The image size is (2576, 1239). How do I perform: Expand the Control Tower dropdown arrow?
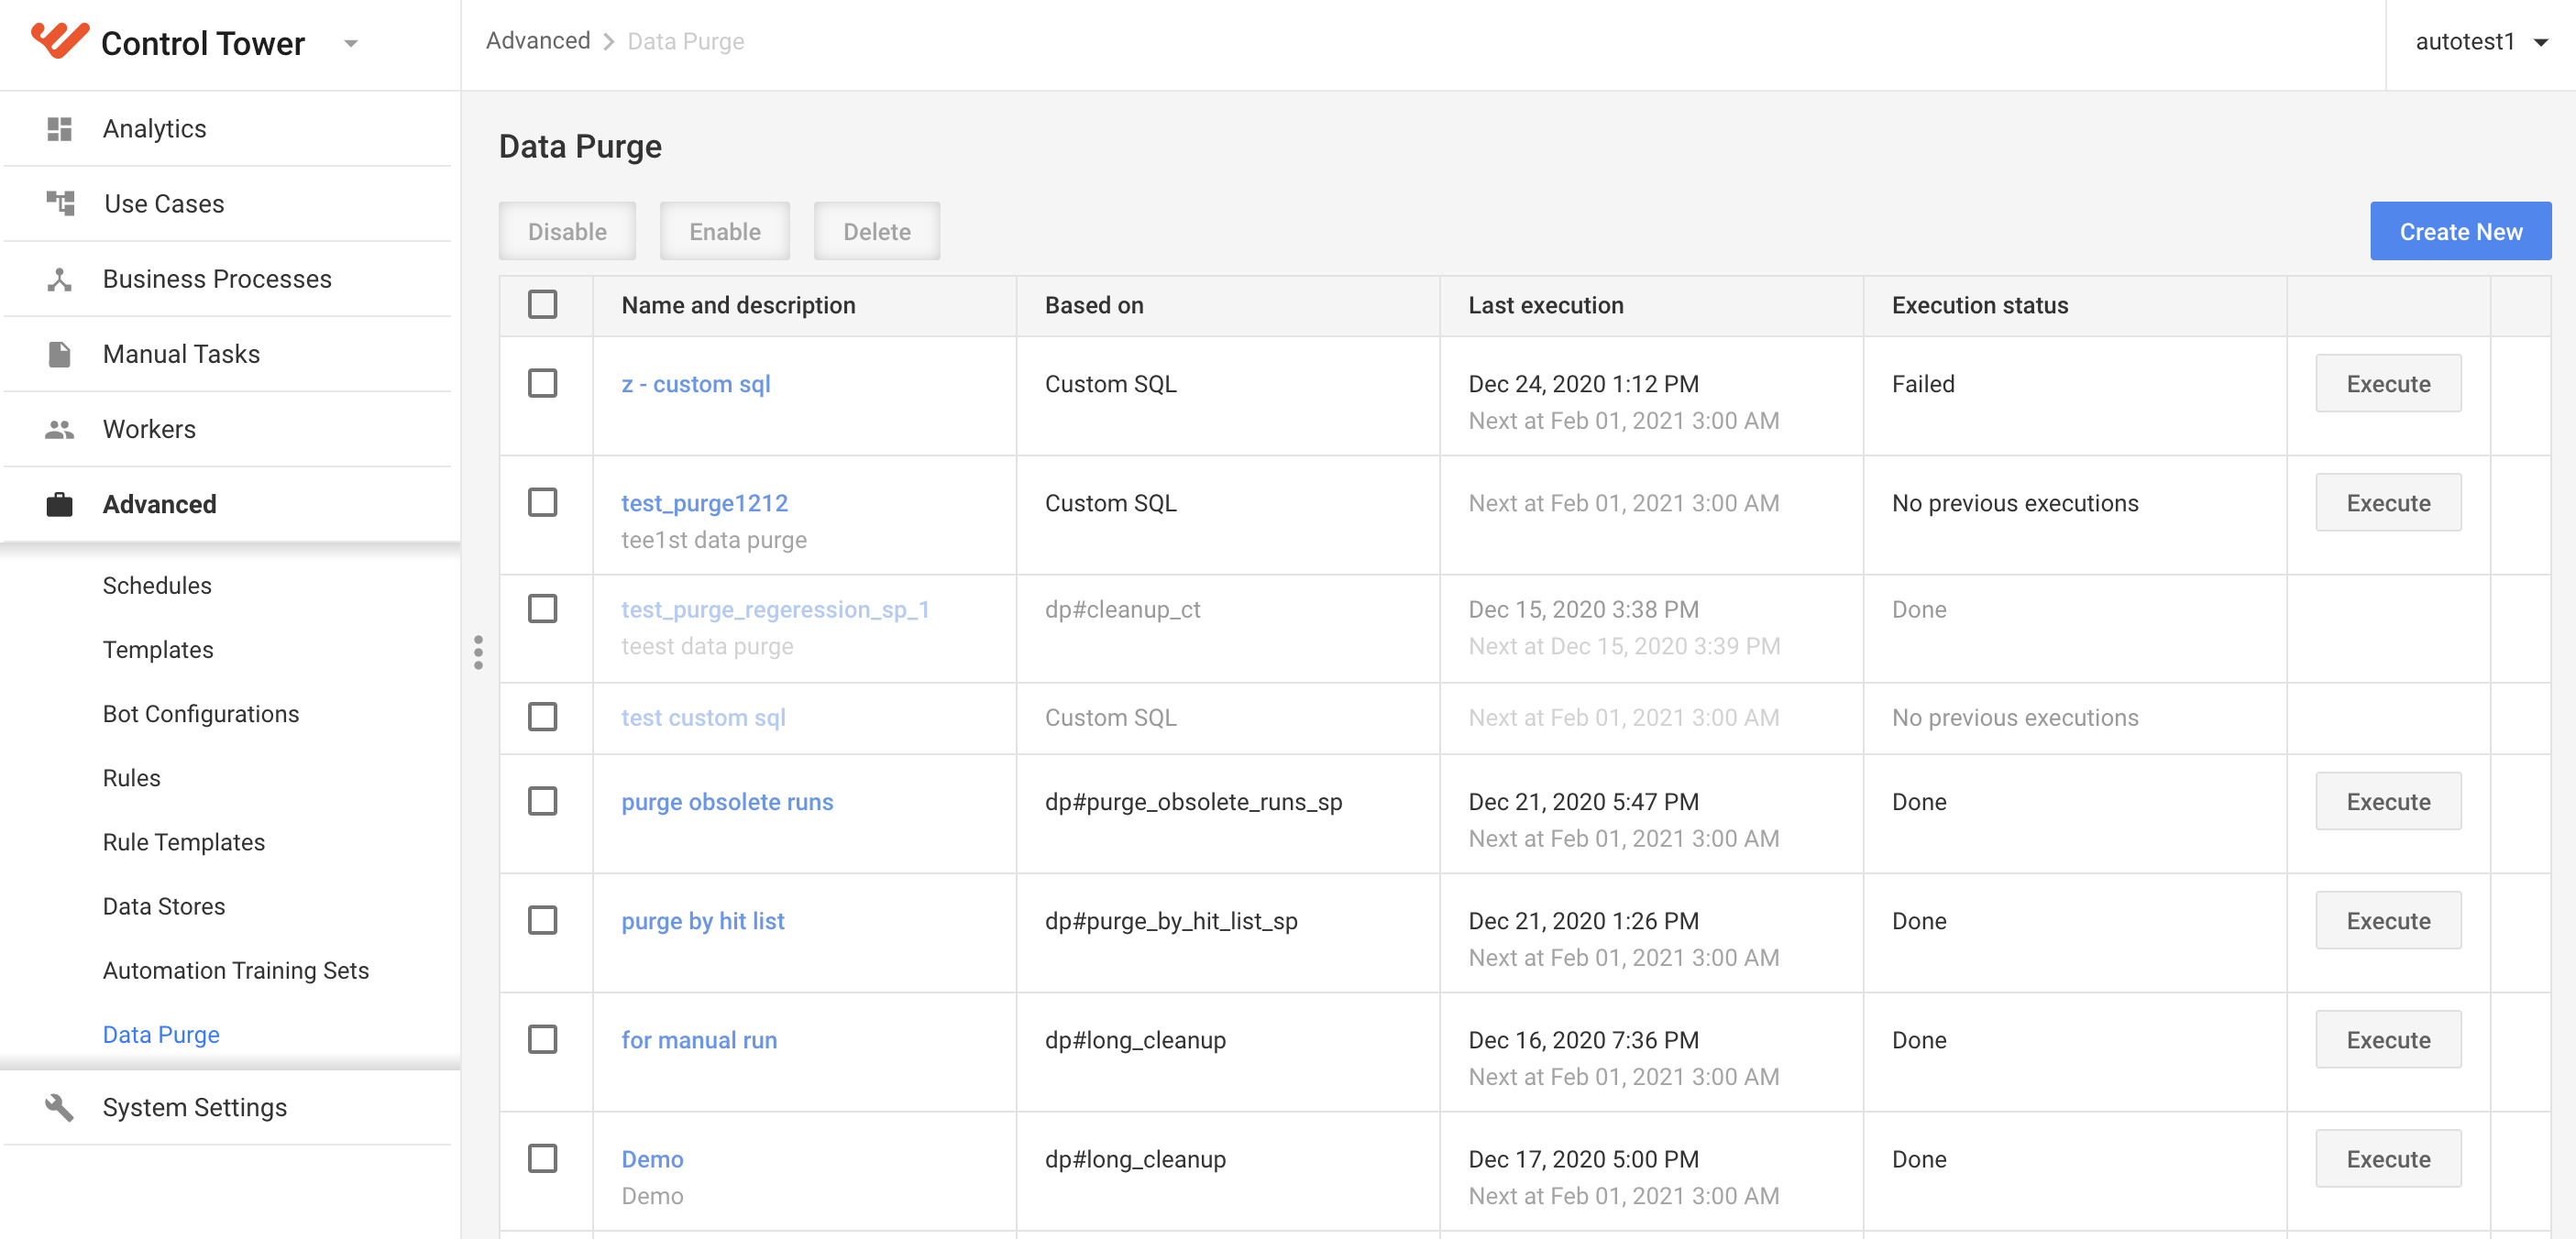point(350,43)
